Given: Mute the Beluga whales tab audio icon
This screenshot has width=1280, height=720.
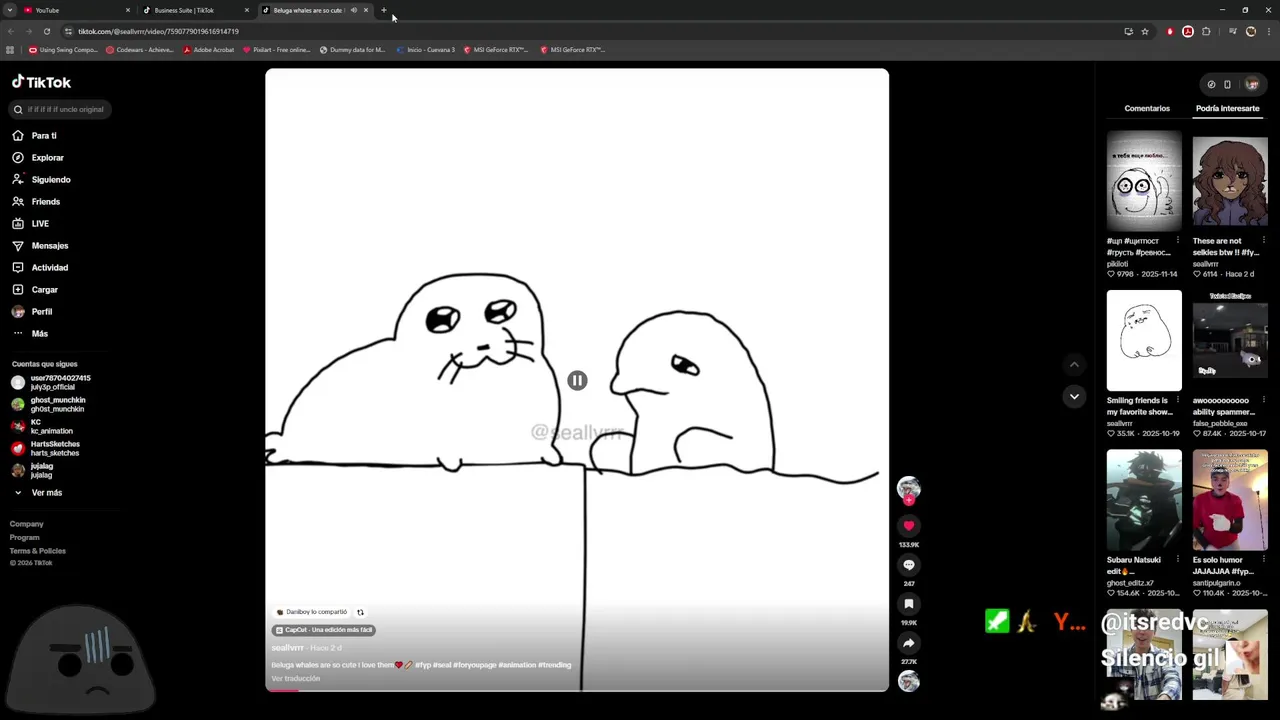Looking at the screenshot, I should click(353, 10).
